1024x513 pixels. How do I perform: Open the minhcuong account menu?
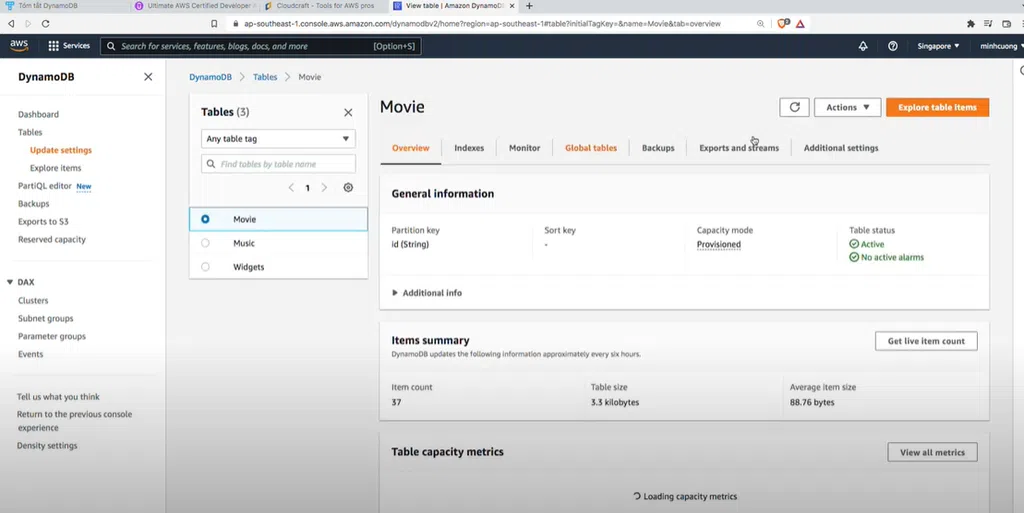tap(1001, 46)
